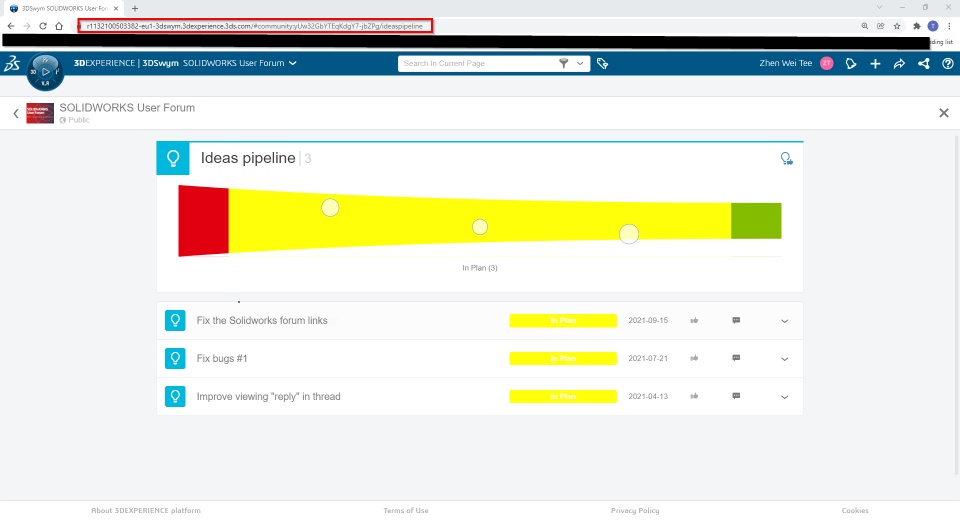The height and width of the screenshot is (520, 960).
Task: Click In Plan status of Fix bugs #1
Action: 563,358
